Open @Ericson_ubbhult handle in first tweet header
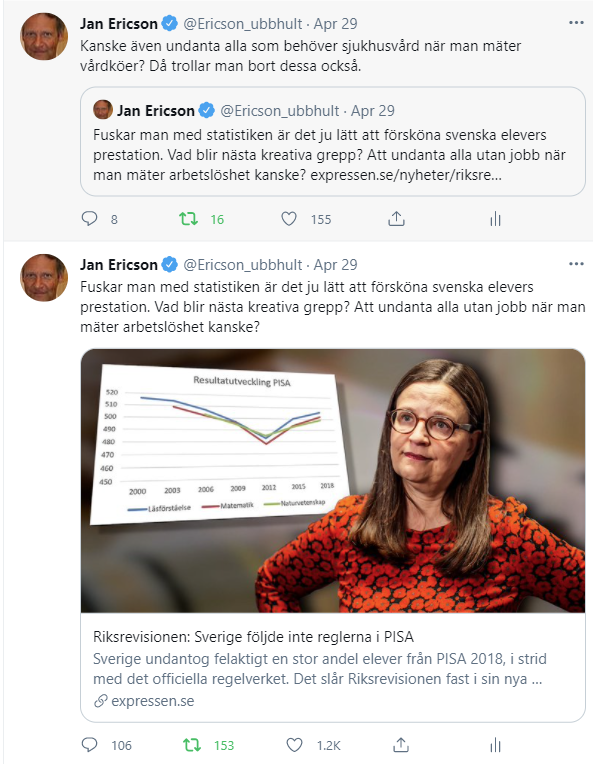This screenshot has width=593, height=764. pos(243,23)
